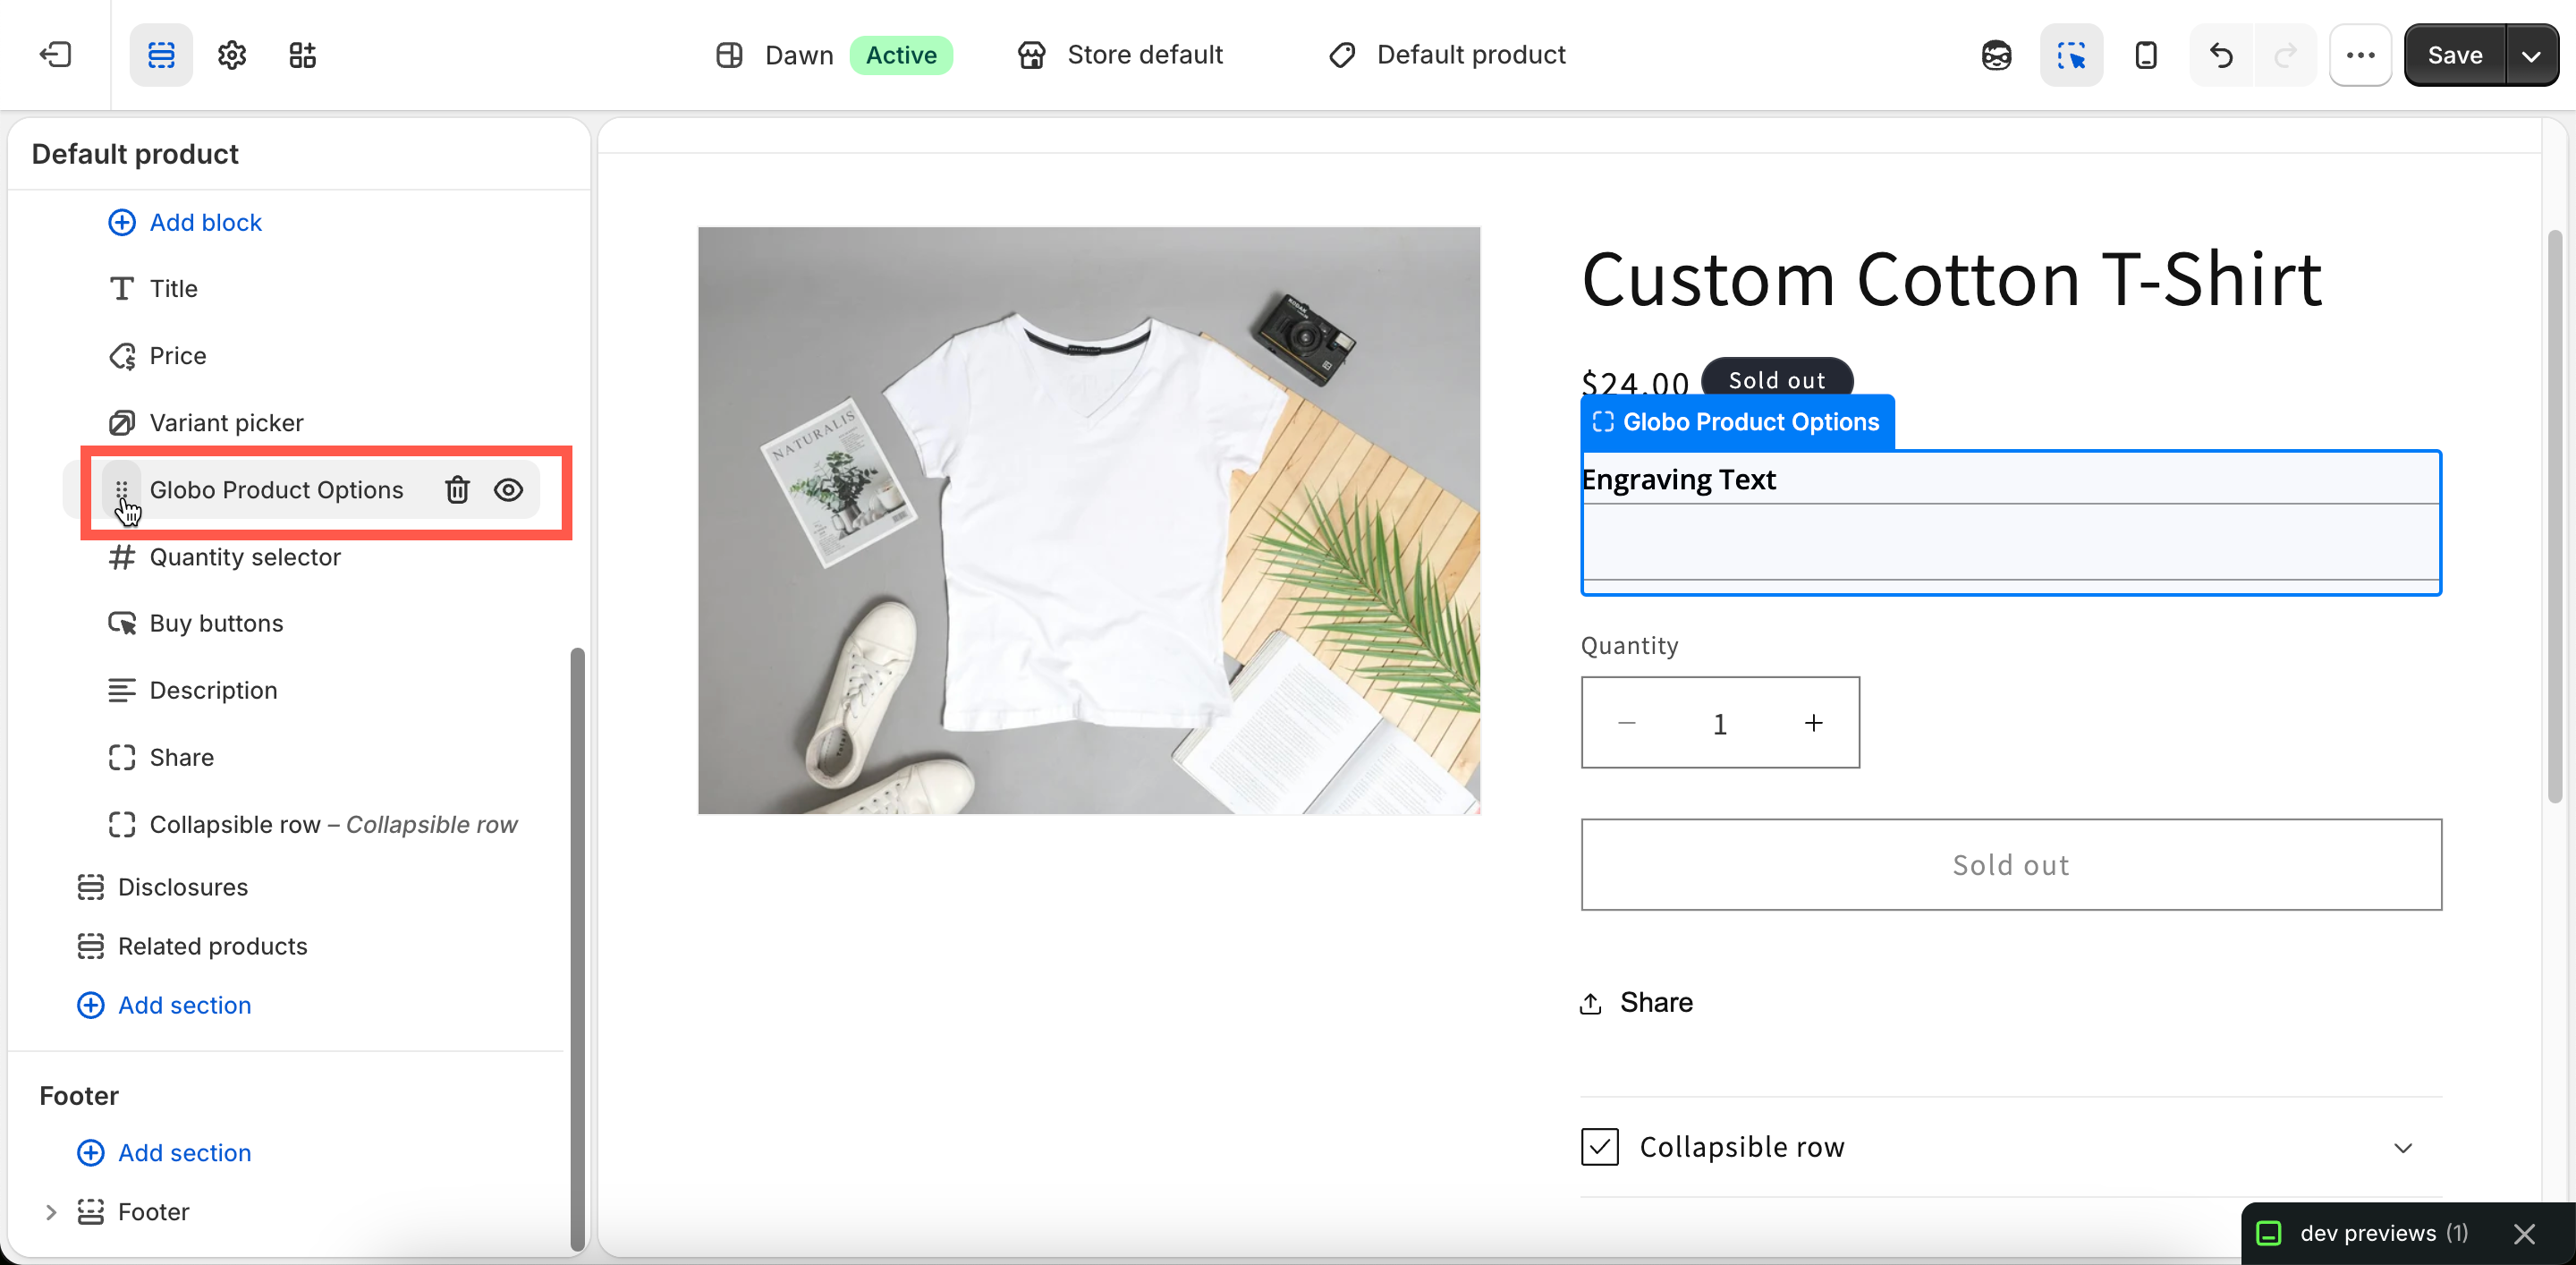Undo the last change
The height and width of the screenshot is (1265, 2576).
[x=2221, y=55]
